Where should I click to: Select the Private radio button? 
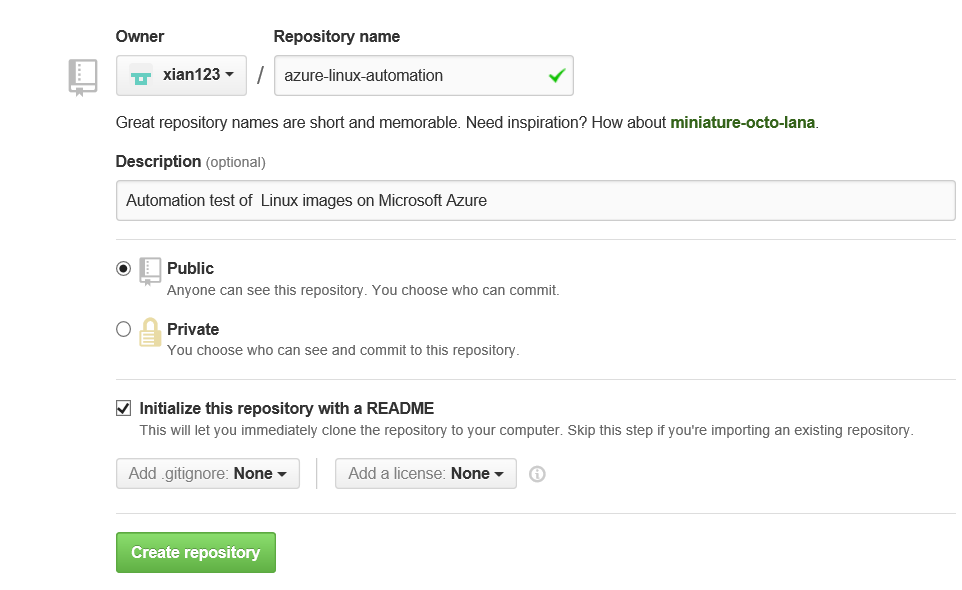(x=123, y=329)
